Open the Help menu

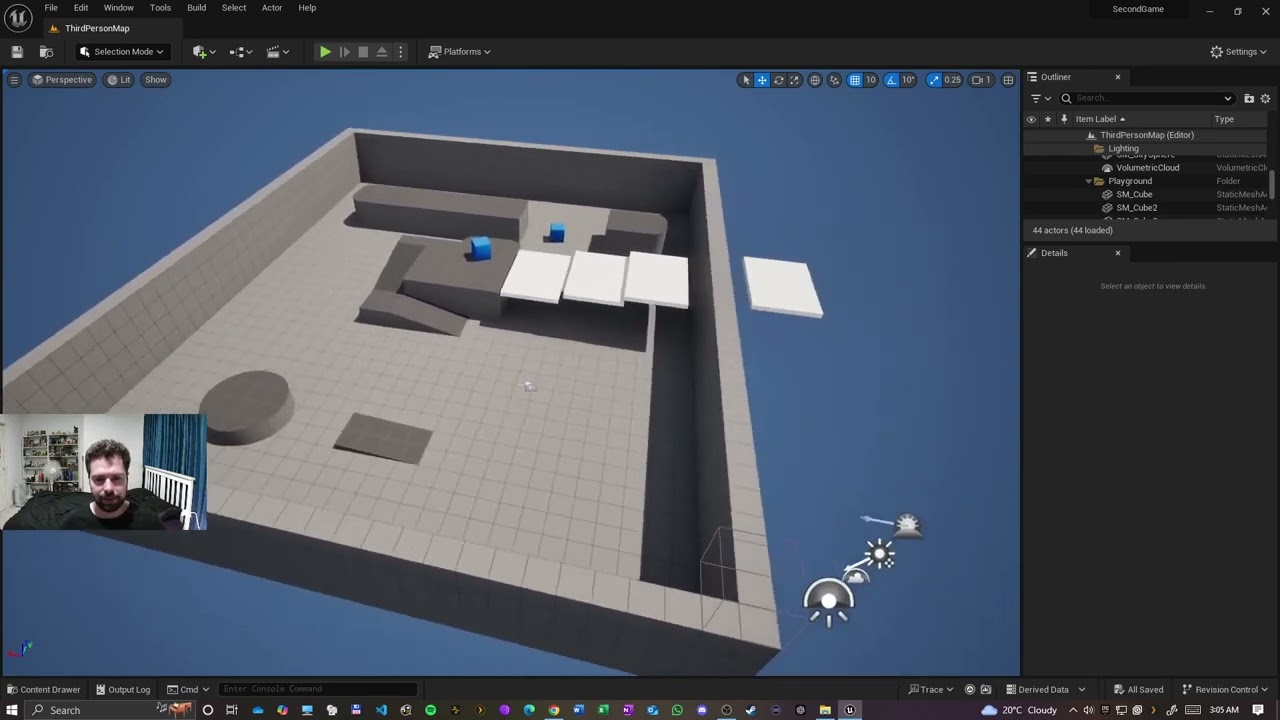[x=307, y=8]
